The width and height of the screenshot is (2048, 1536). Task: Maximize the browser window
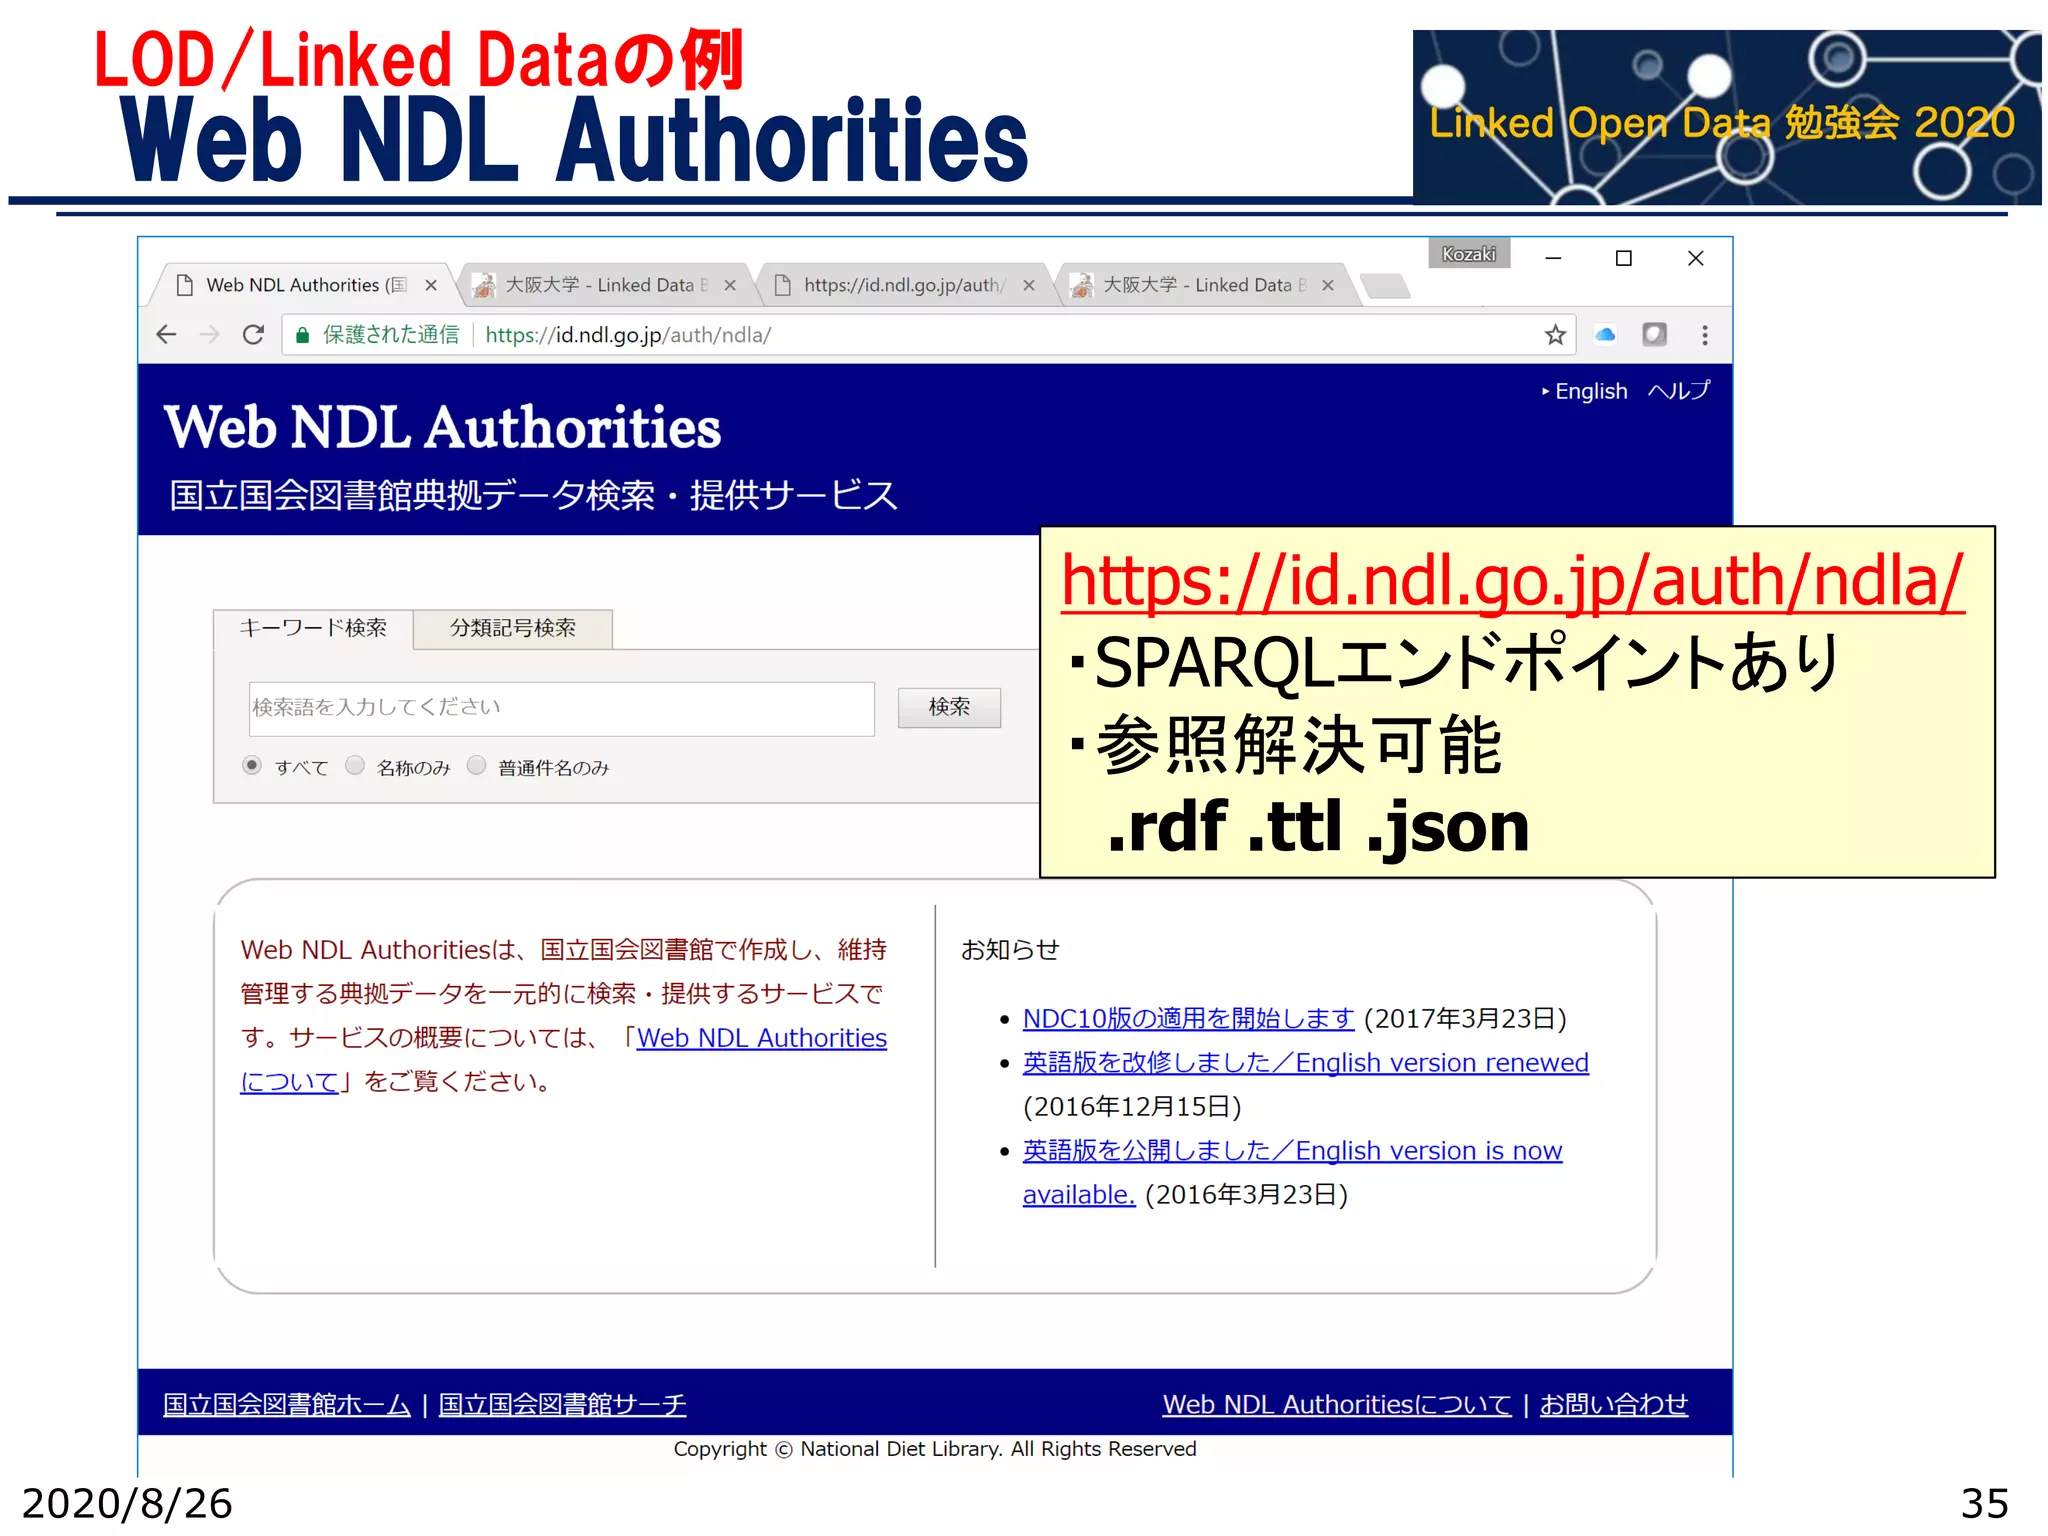click(1624, 258)
